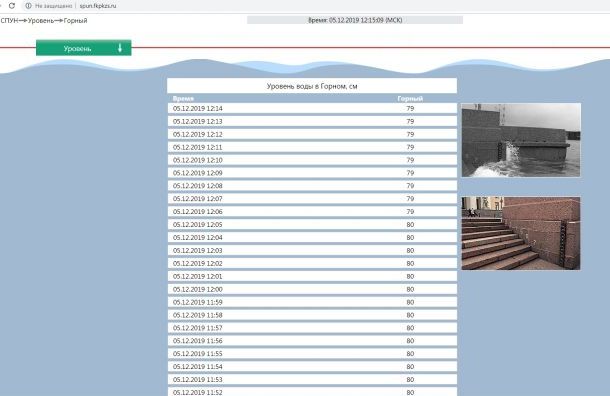610x396 pixels.
Task: Select row 05.12.2019 12:06
Action: (x=312, y=212)
